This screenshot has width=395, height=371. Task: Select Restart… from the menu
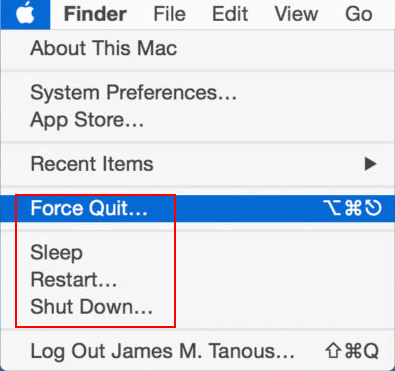[x=197, y=279]
